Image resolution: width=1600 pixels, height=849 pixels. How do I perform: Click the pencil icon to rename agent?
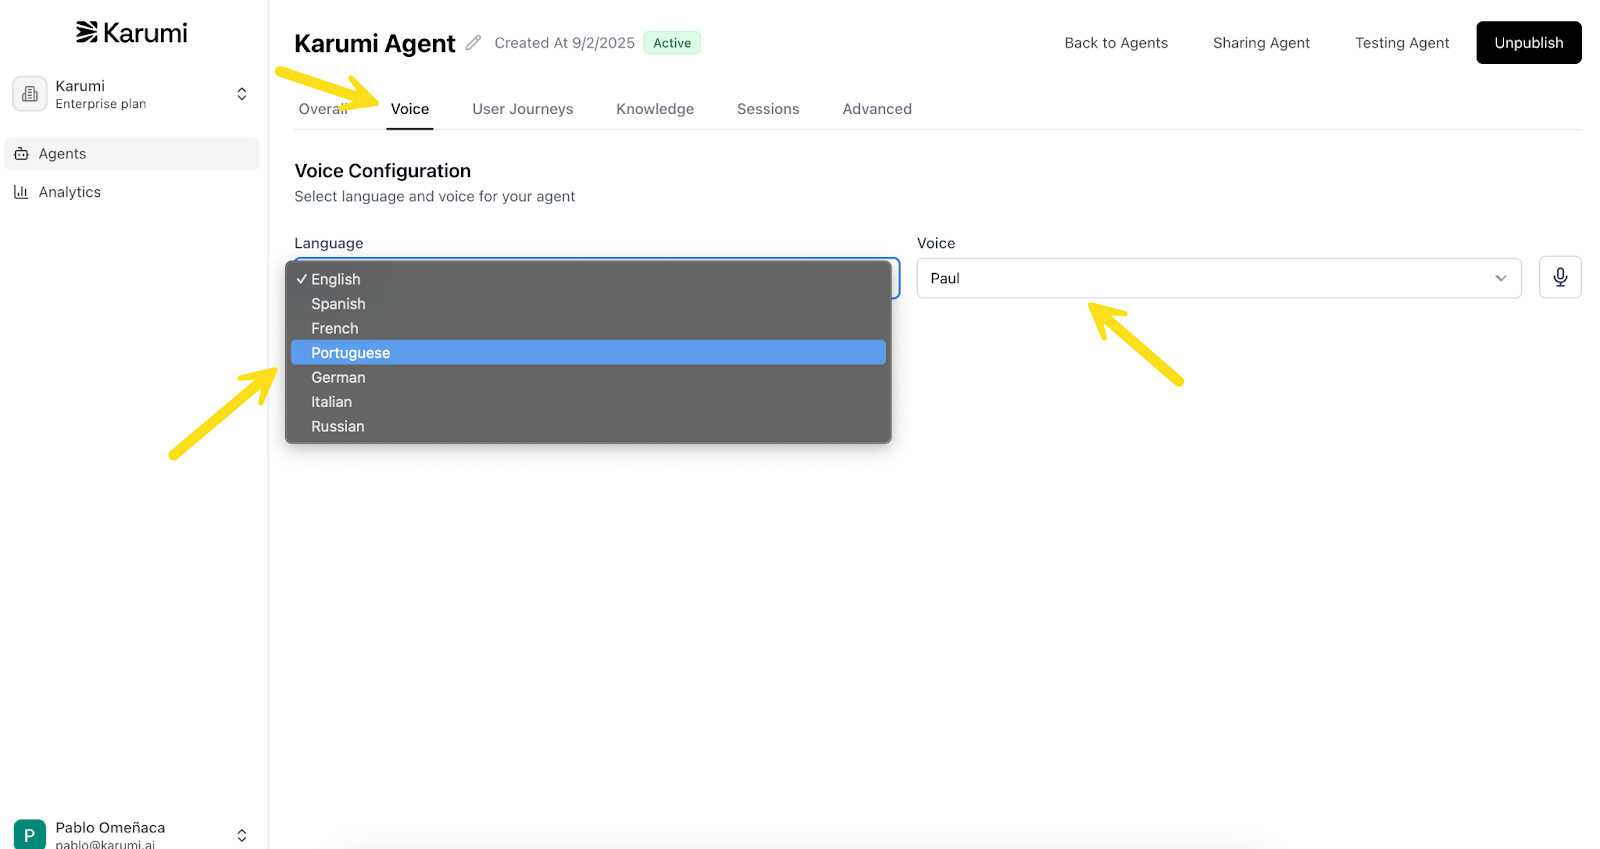[x=474, y=43]
